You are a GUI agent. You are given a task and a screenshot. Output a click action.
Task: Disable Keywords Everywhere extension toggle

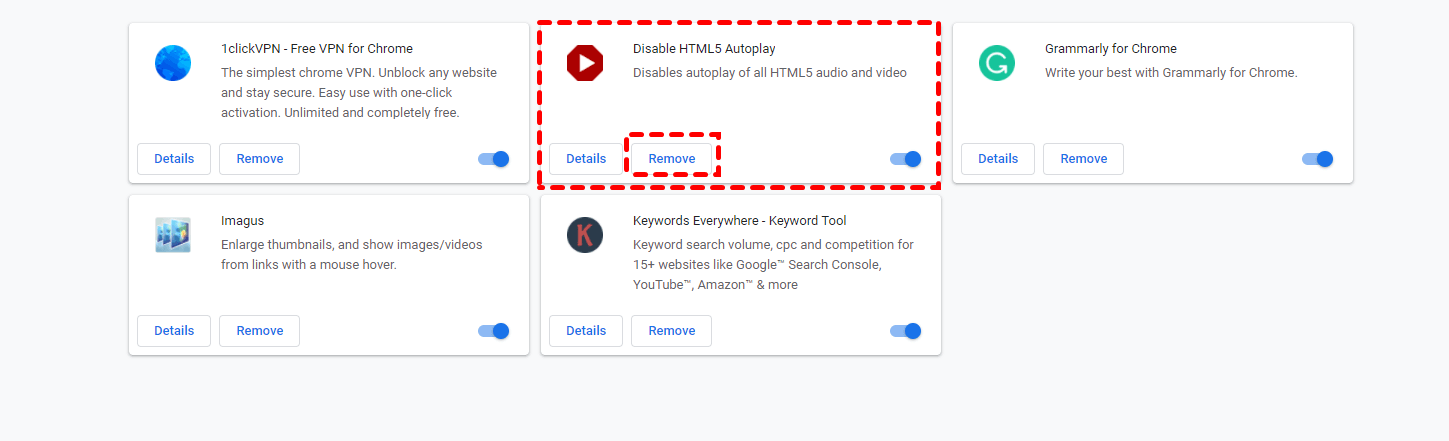pyautogui.click(x=906, y=331)
